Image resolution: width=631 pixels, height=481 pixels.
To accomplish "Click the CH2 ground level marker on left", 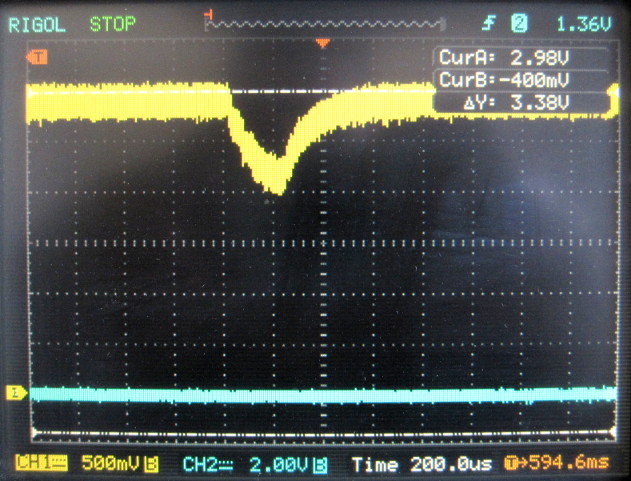I will pyautogui.click(x=16, y=392).
